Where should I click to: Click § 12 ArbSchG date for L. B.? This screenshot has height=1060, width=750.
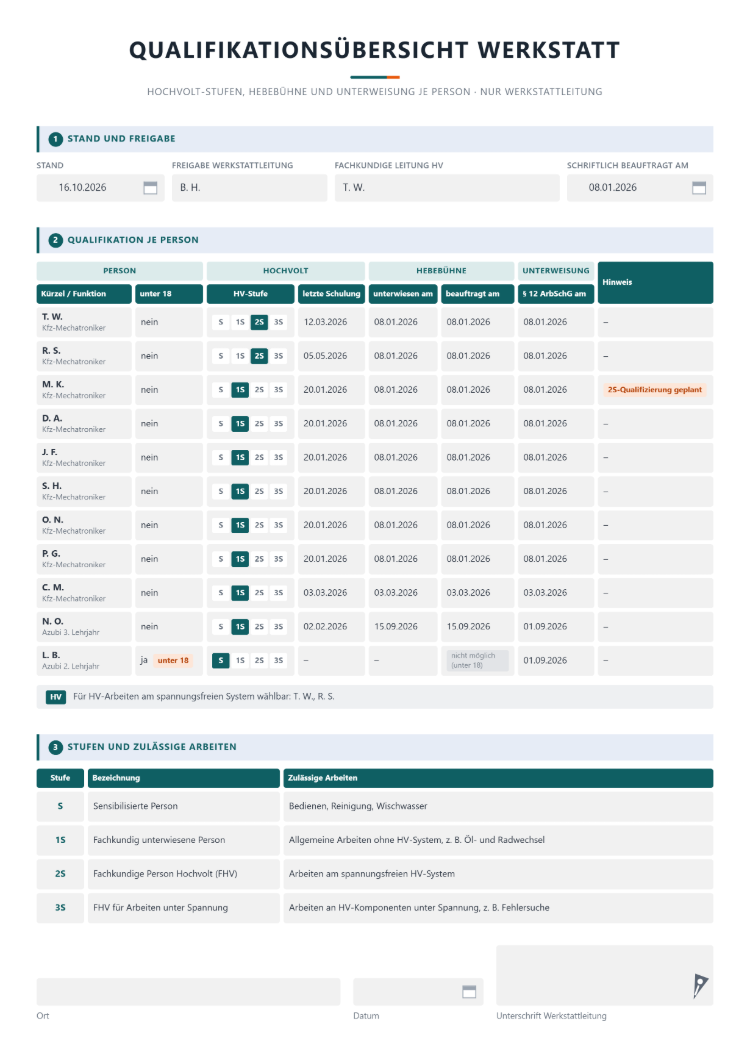[x=556, y=660]
